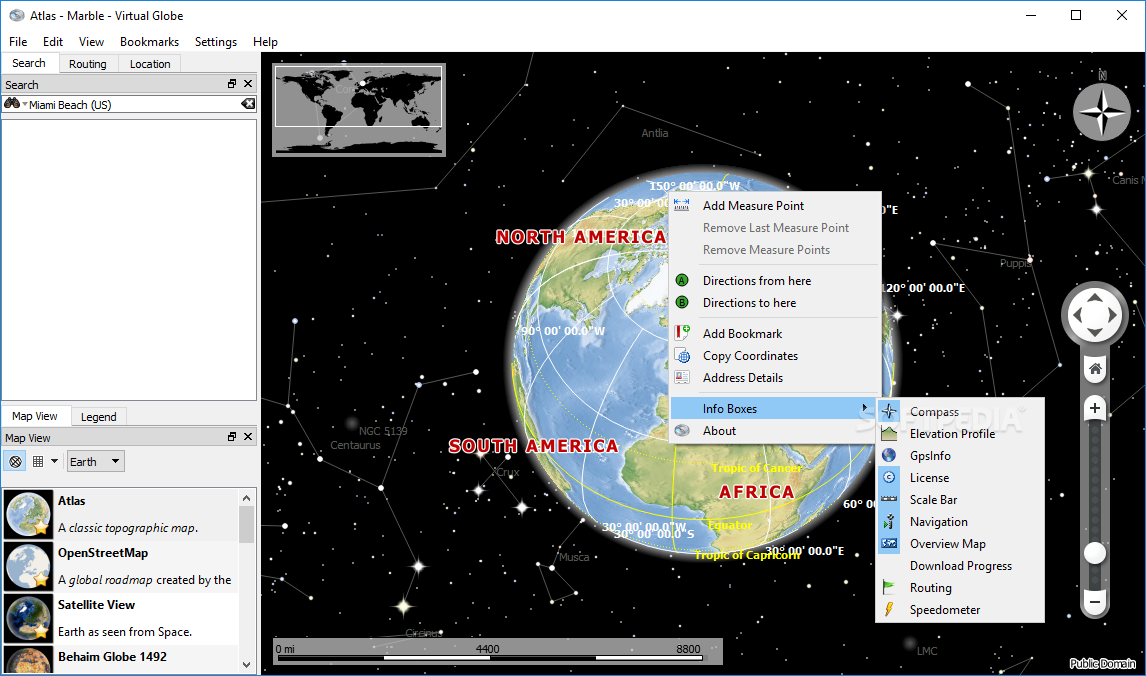
Task: Toggle the Compass info box
Action: [x=960, y=411]
